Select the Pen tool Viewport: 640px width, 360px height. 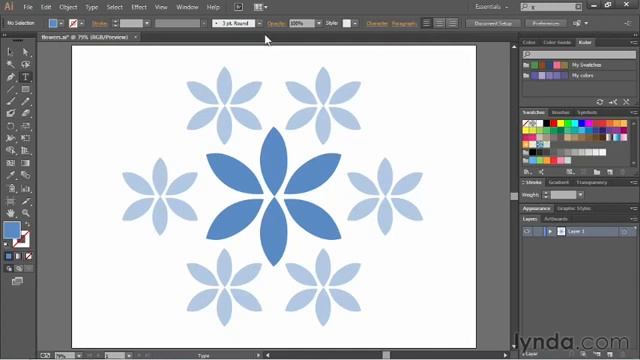(10, 77)
